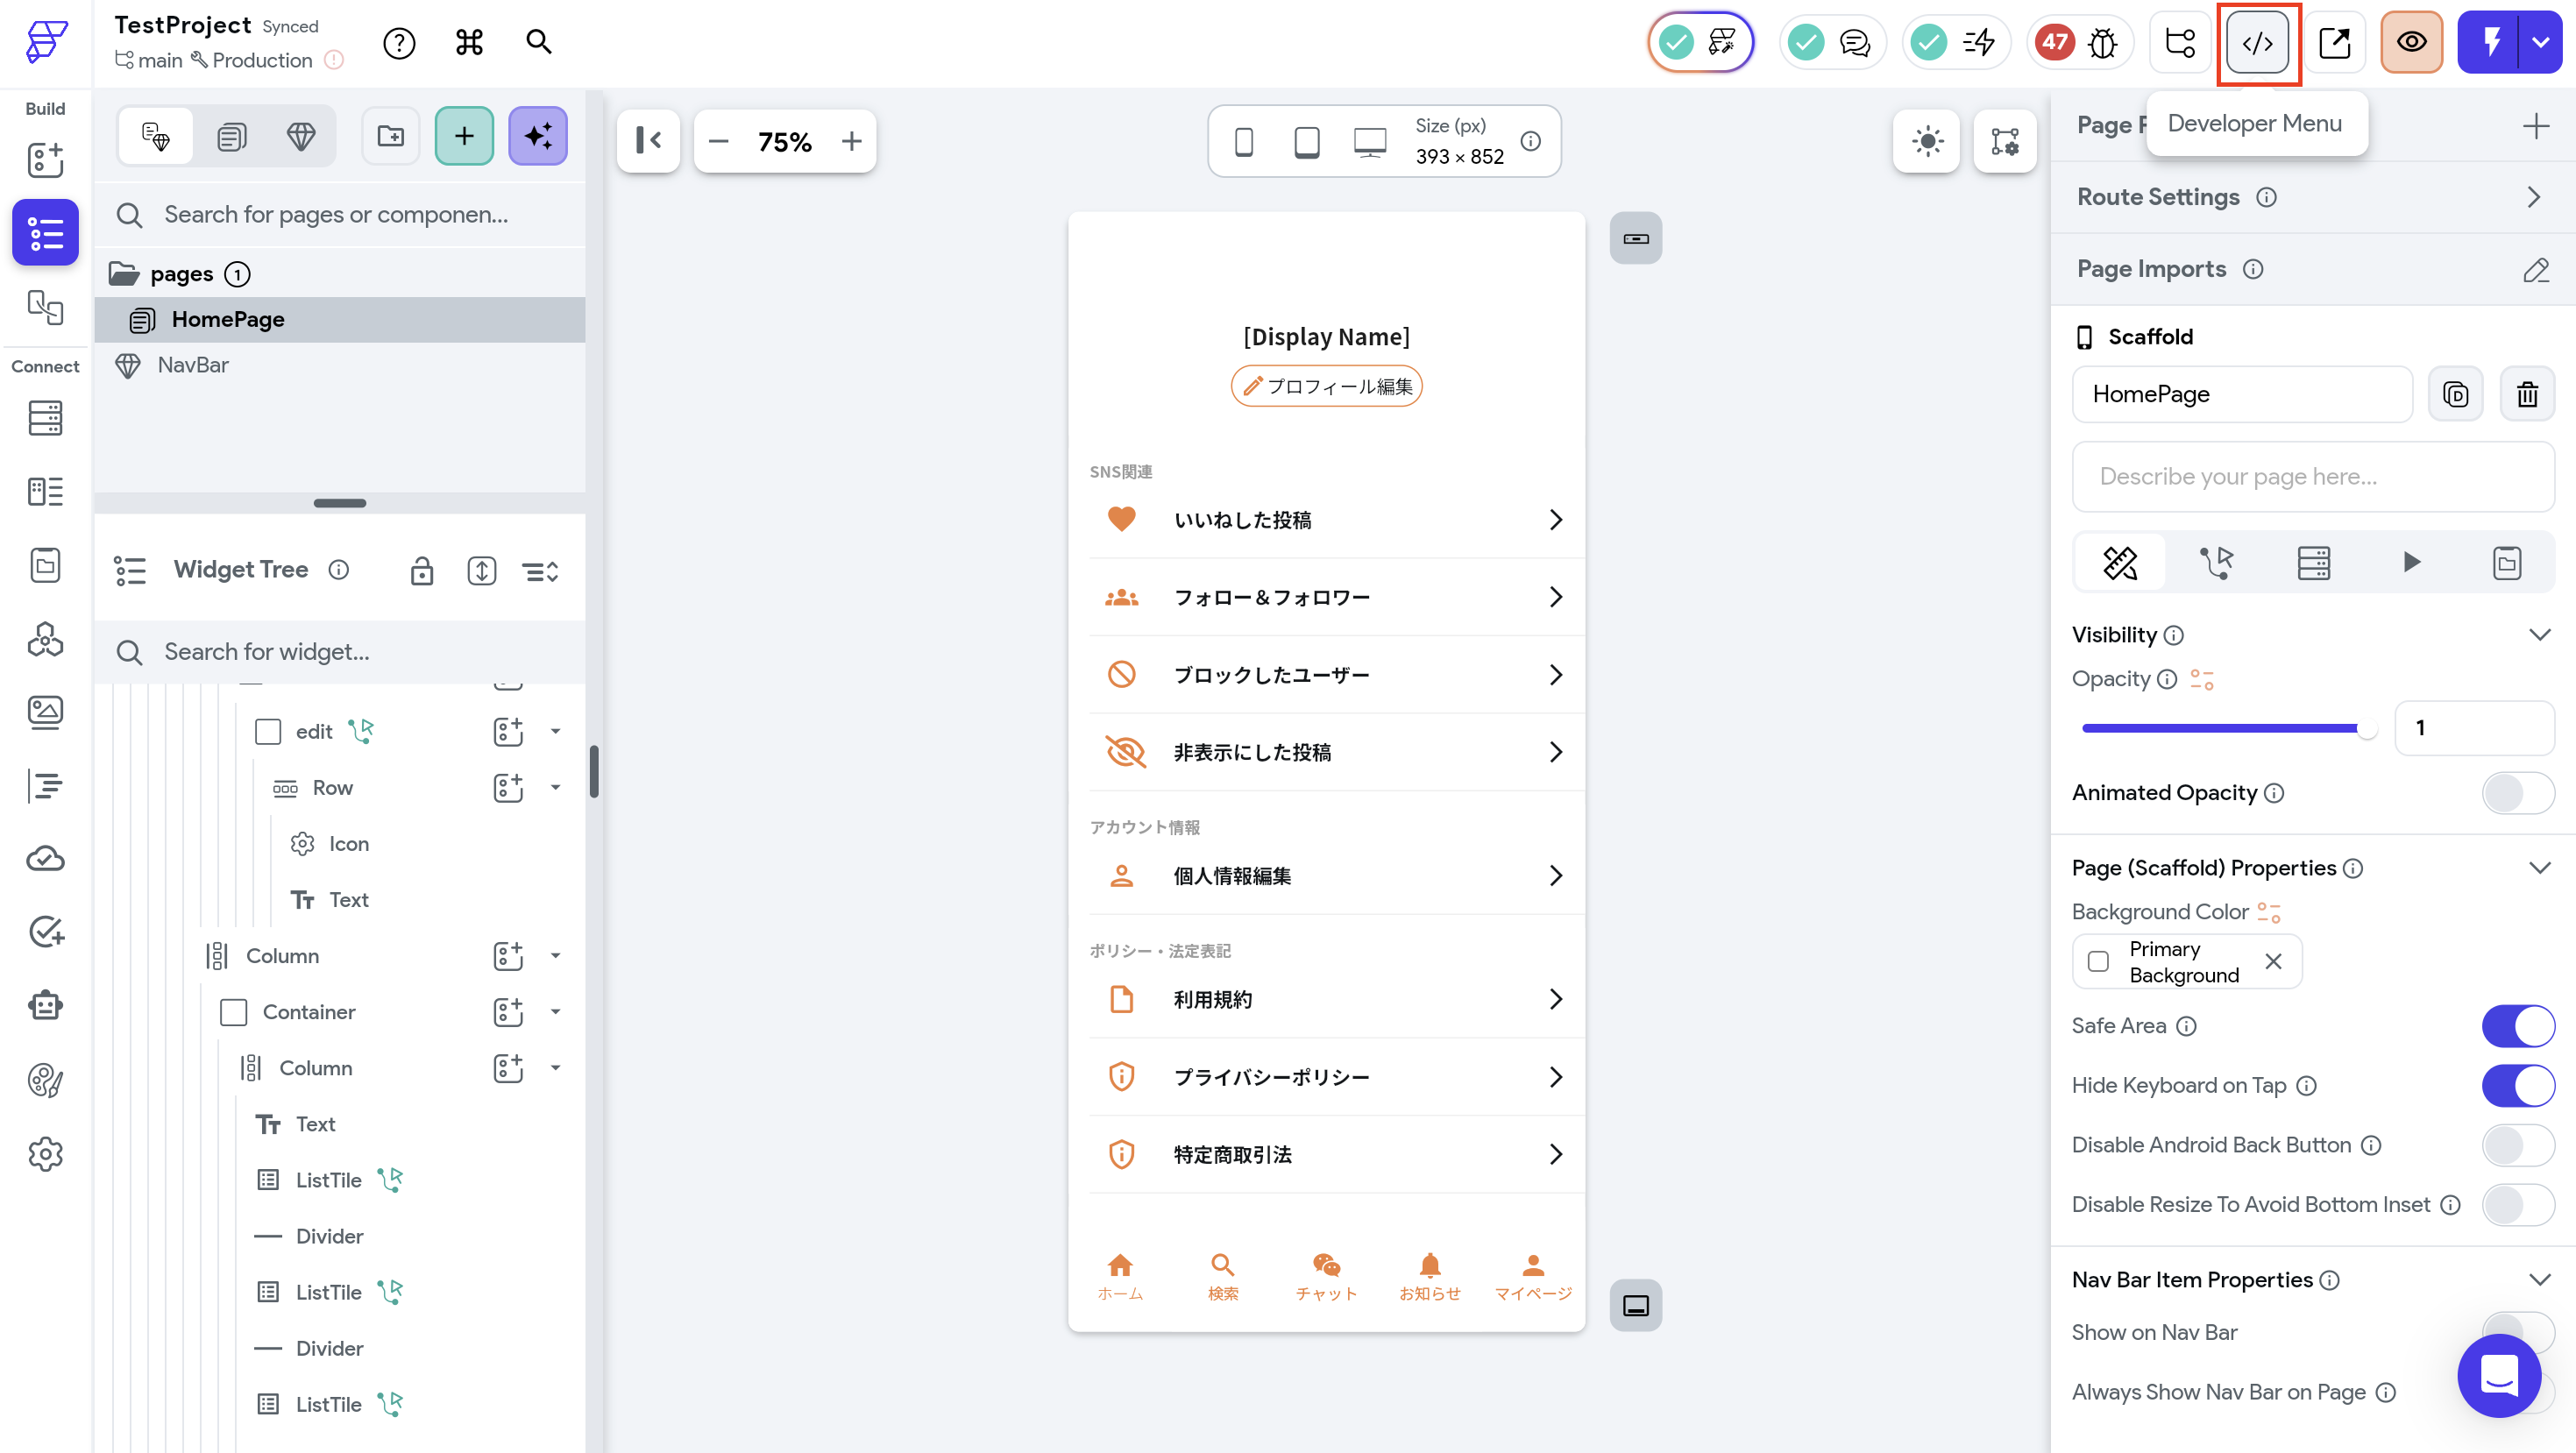The height and width of the screenshot is (1453, 2576).
Task: Open run mode dropdown arrow top right
Action: (x=2540, y=43)
